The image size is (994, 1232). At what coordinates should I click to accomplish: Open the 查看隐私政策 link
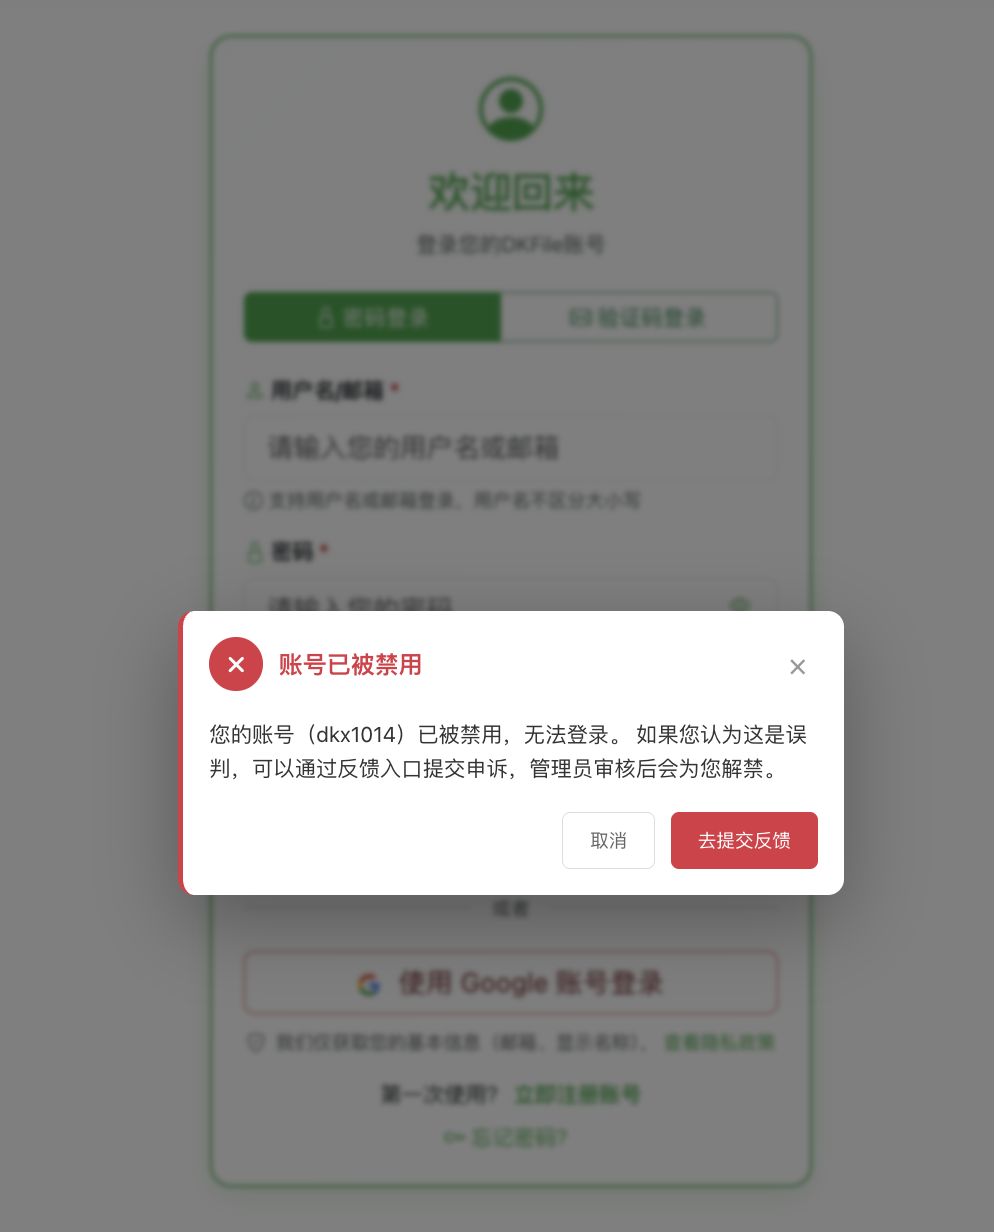[x=719, y=1043]
